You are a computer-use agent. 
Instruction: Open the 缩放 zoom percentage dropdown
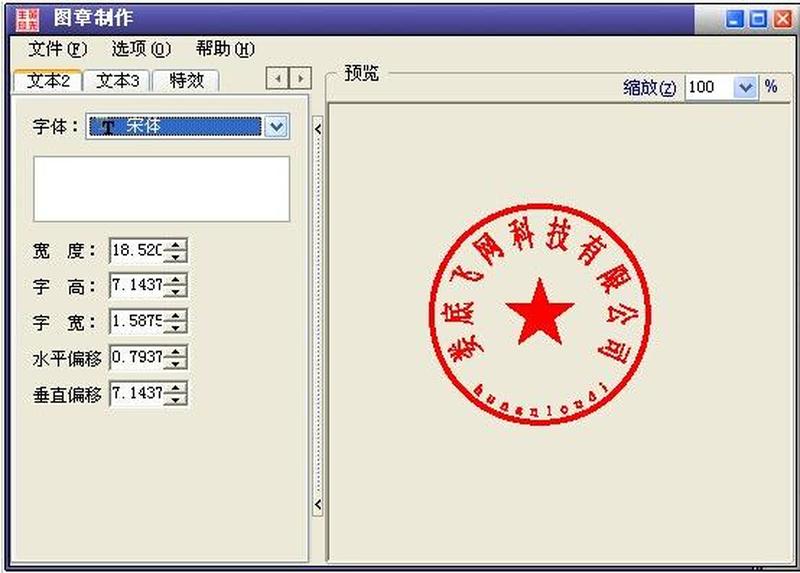[x=745, y=88]
